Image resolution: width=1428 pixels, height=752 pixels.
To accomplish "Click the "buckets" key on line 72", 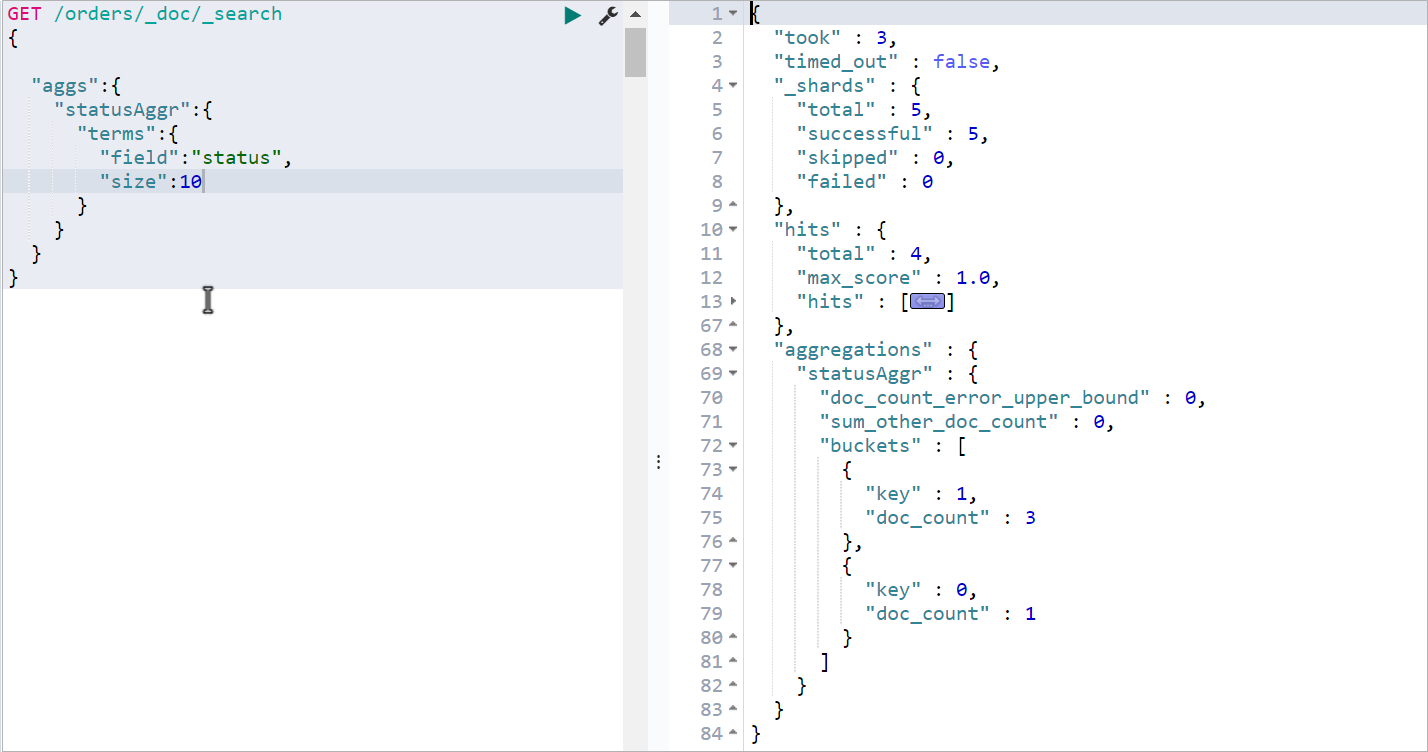I will click(870, 446).
